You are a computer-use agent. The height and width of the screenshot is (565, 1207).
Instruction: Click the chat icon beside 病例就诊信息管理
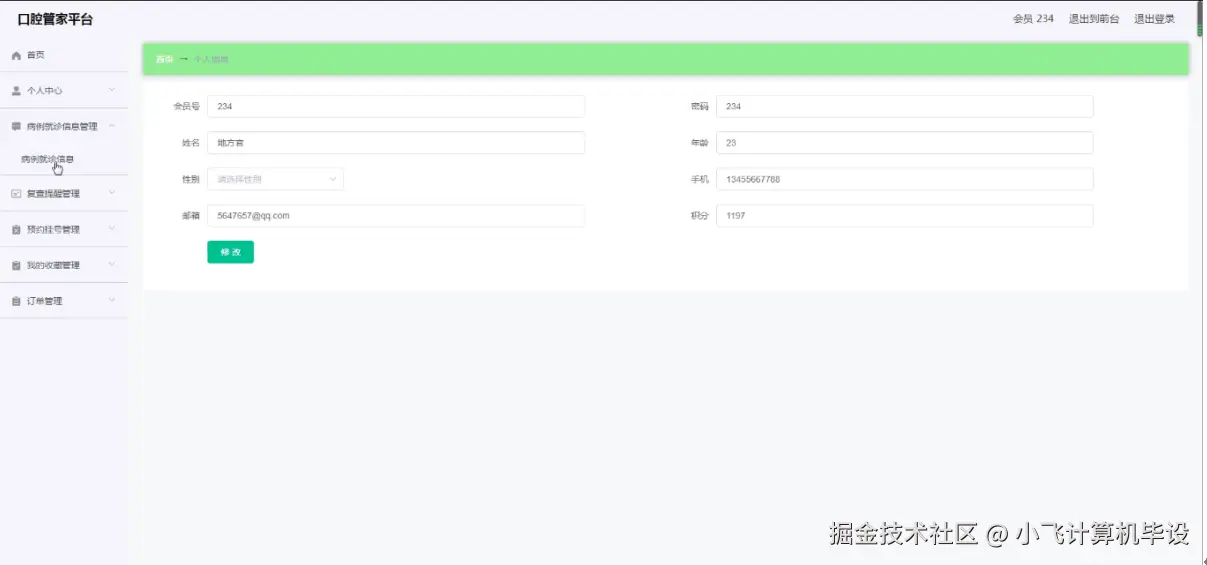(x=16, y=127)
